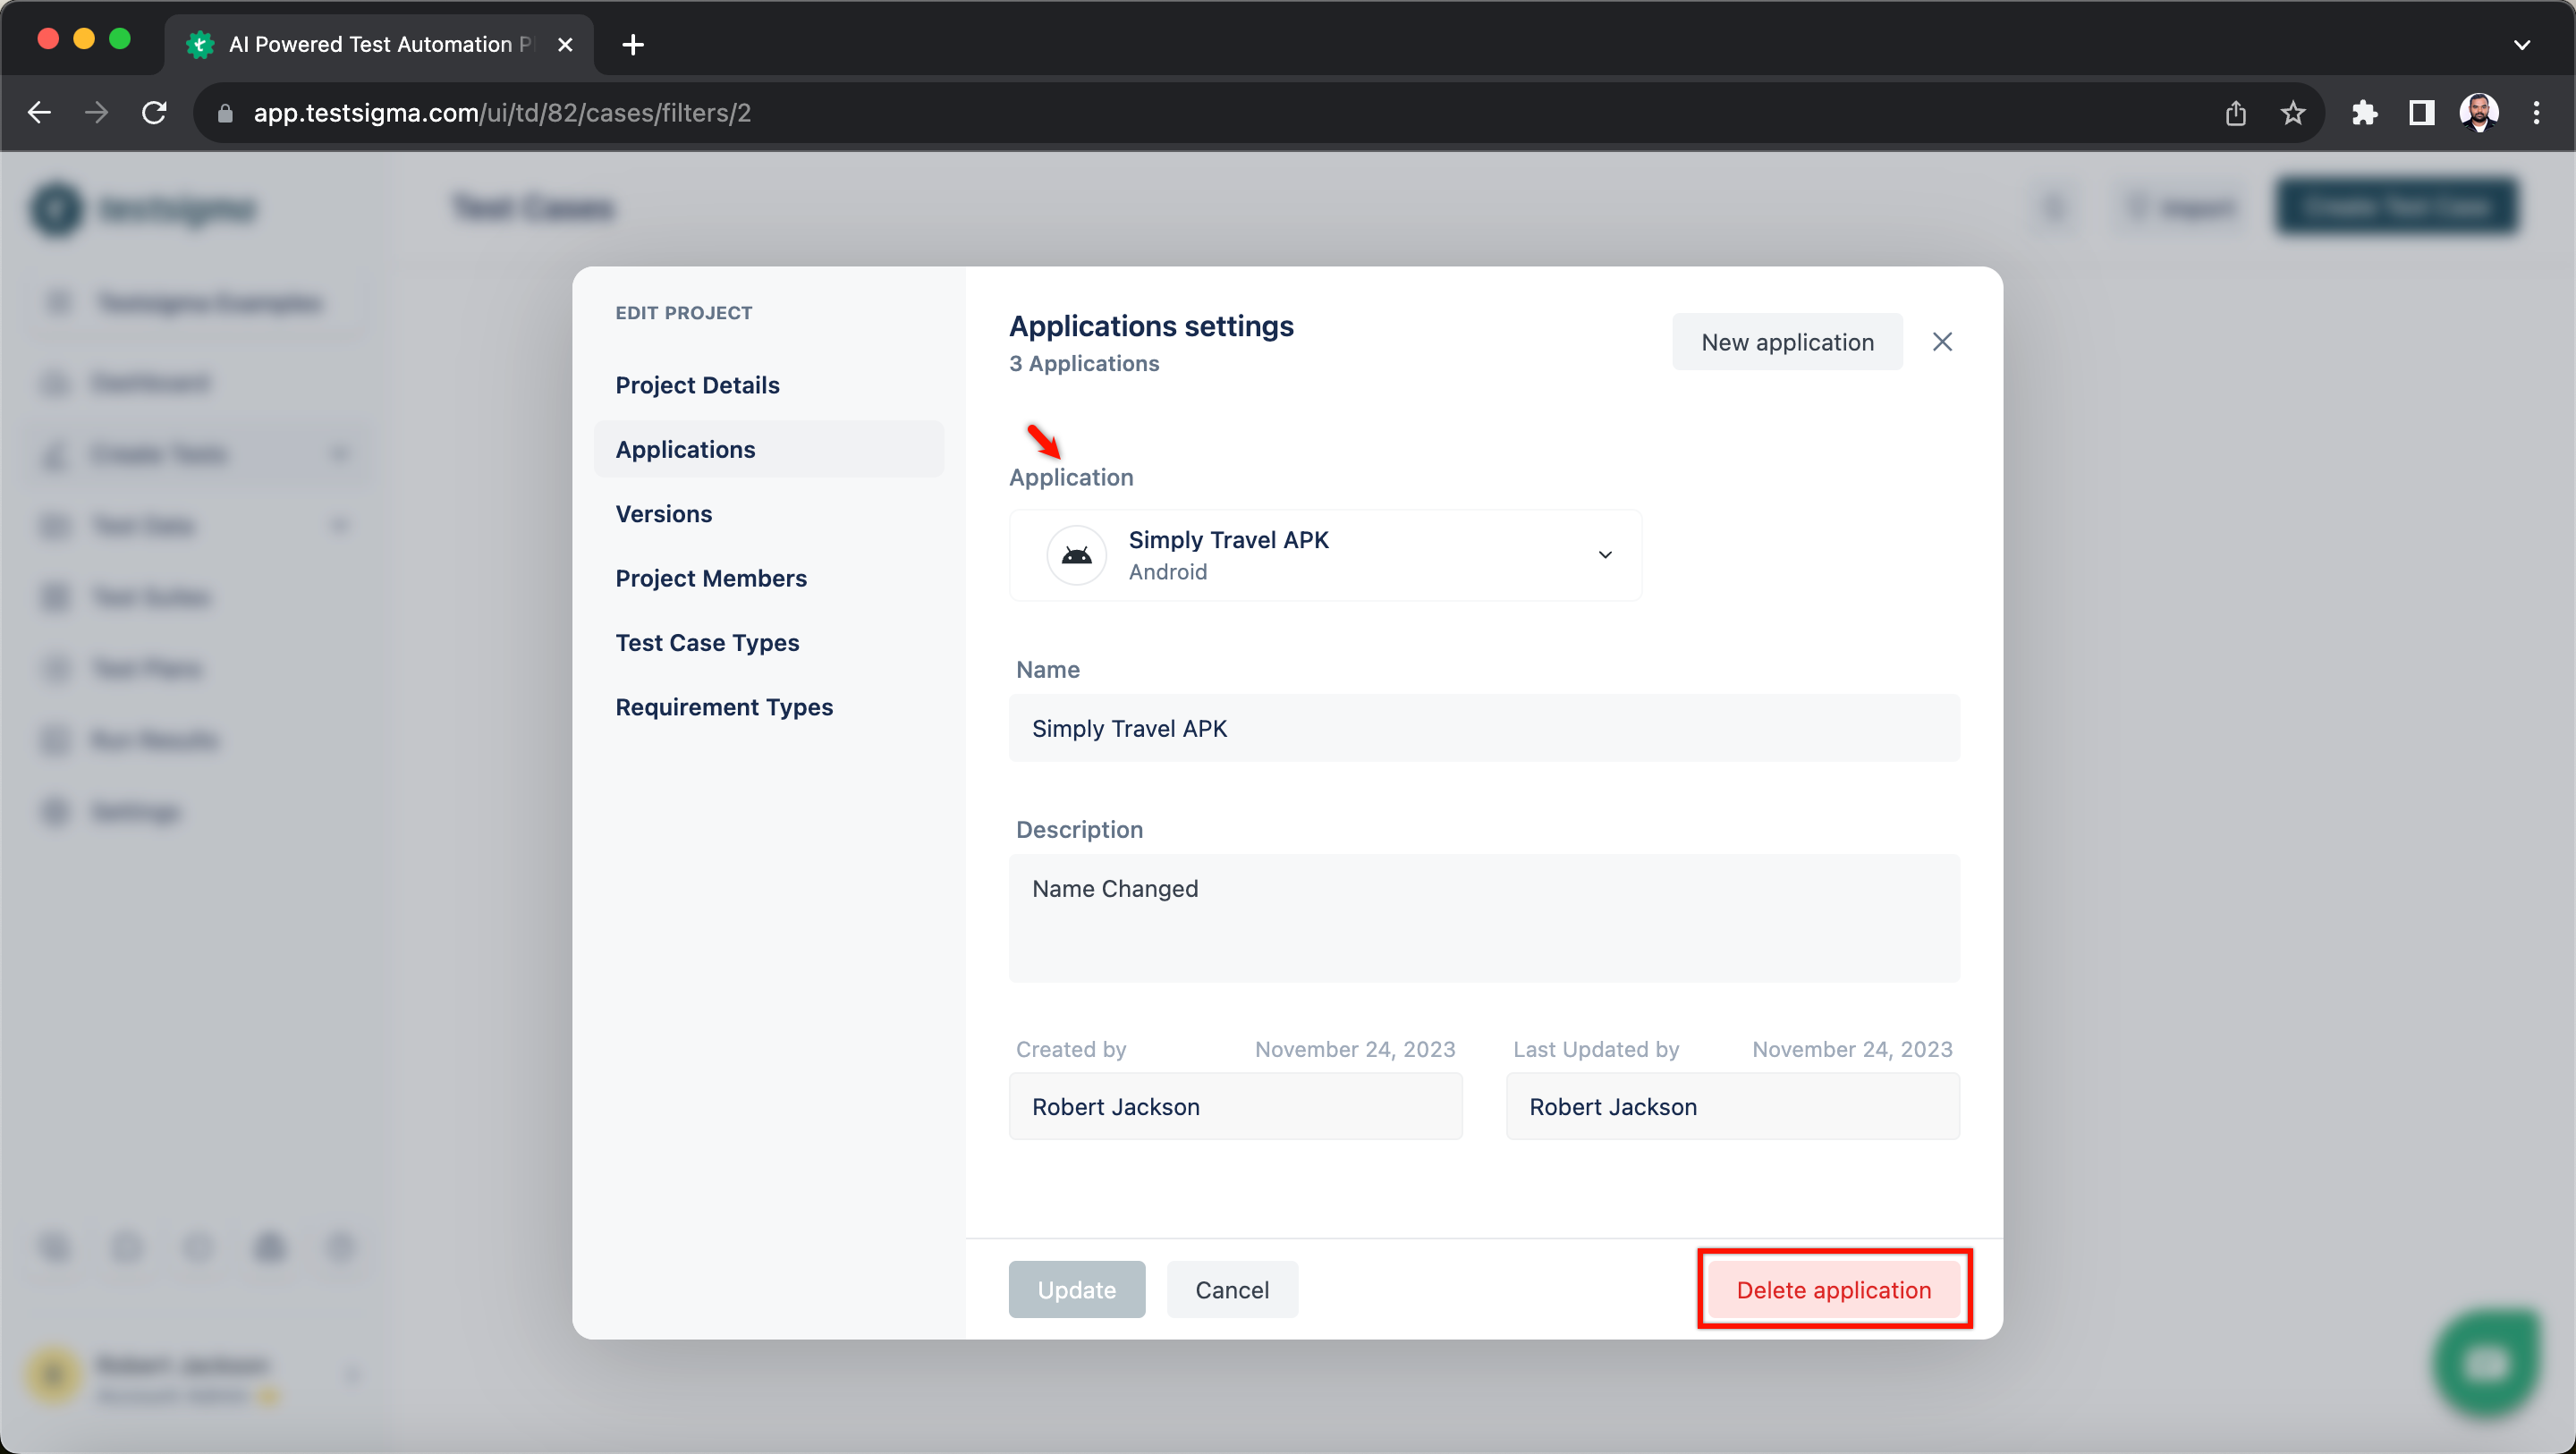The width and height of the screenshot is (2576, 1454).
Task: Open the green chat support widget
Action: point(2486,1362)
